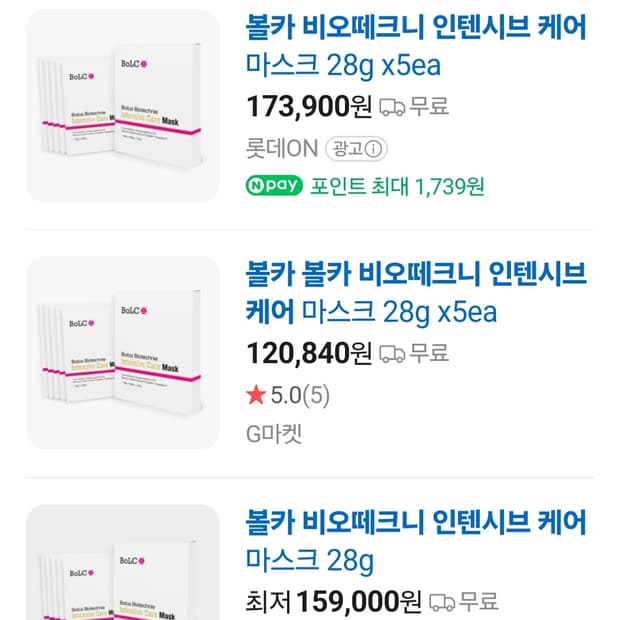
Task: Click the 120,840원 price
Action: 308,353
